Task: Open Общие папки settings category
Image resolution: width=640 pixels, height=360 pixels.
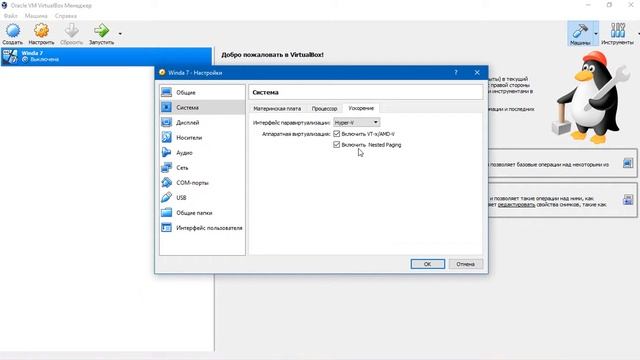Action: pyautogui.click(x=202, y=213)
